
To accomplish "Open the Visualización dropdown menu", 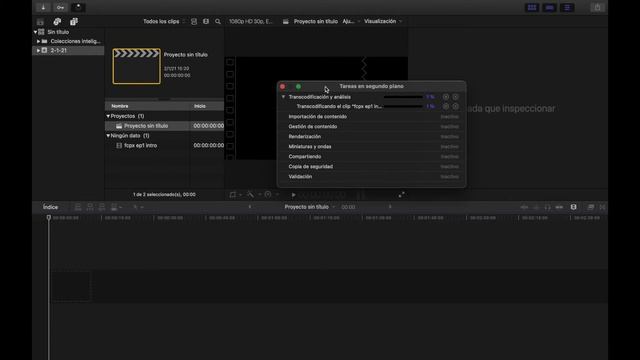I will point(383,21).
